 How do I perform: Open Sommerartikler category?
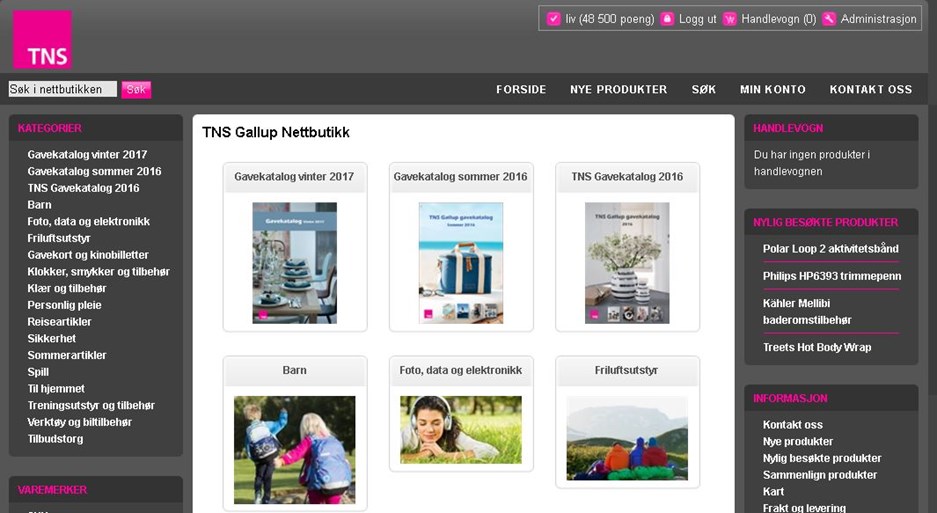[x=67, y=355]
